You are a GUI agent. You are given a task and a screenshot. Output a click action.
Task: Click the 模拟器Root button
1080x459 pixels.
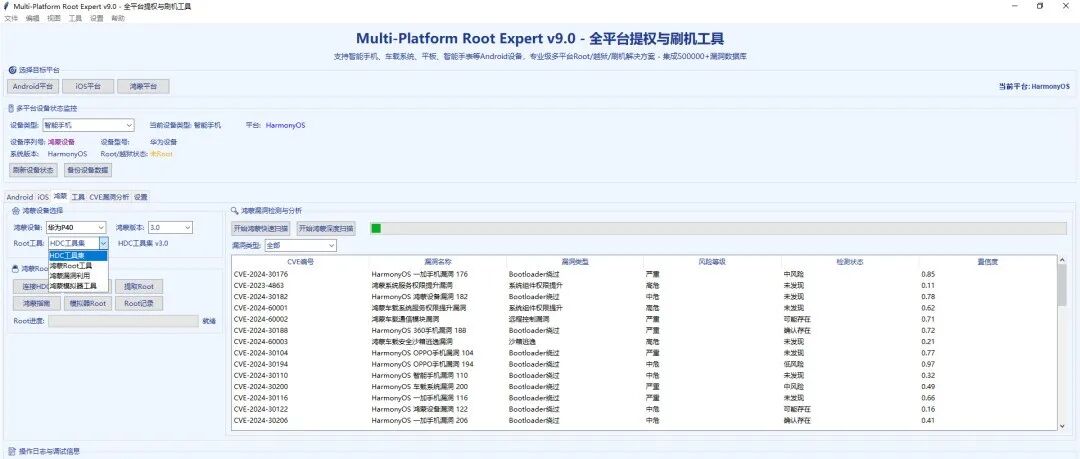(87, 303)
